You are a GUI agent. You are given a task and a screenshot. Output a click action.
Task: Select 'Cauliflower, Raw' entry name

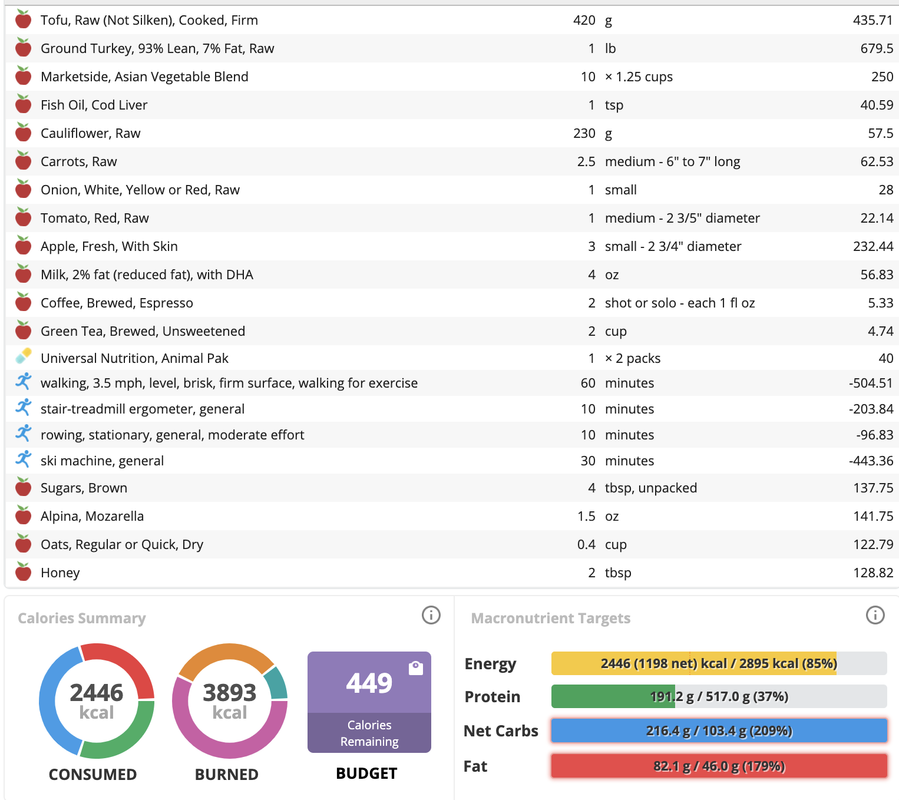91,133
